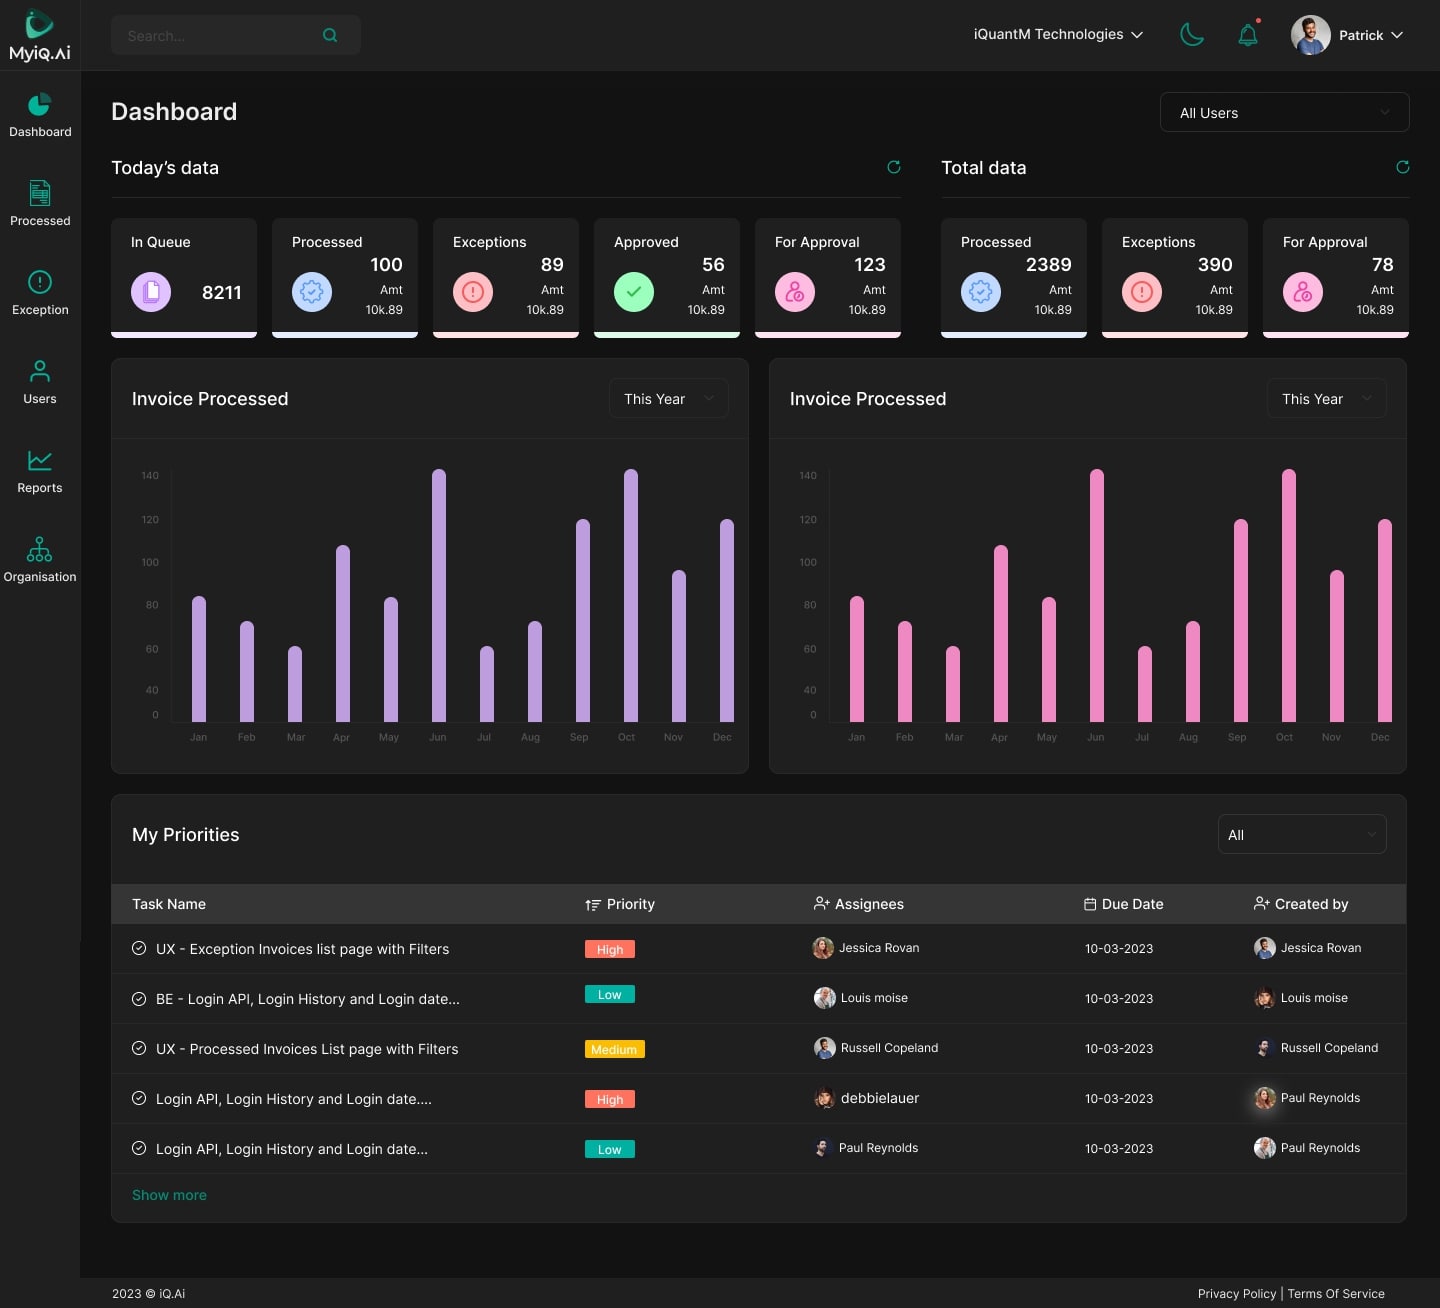Click the Due Date calendar icon
Image resolution: width=1440 pixels, height=1308 pixels.
pyautogui.click(x=1090, y=904)
